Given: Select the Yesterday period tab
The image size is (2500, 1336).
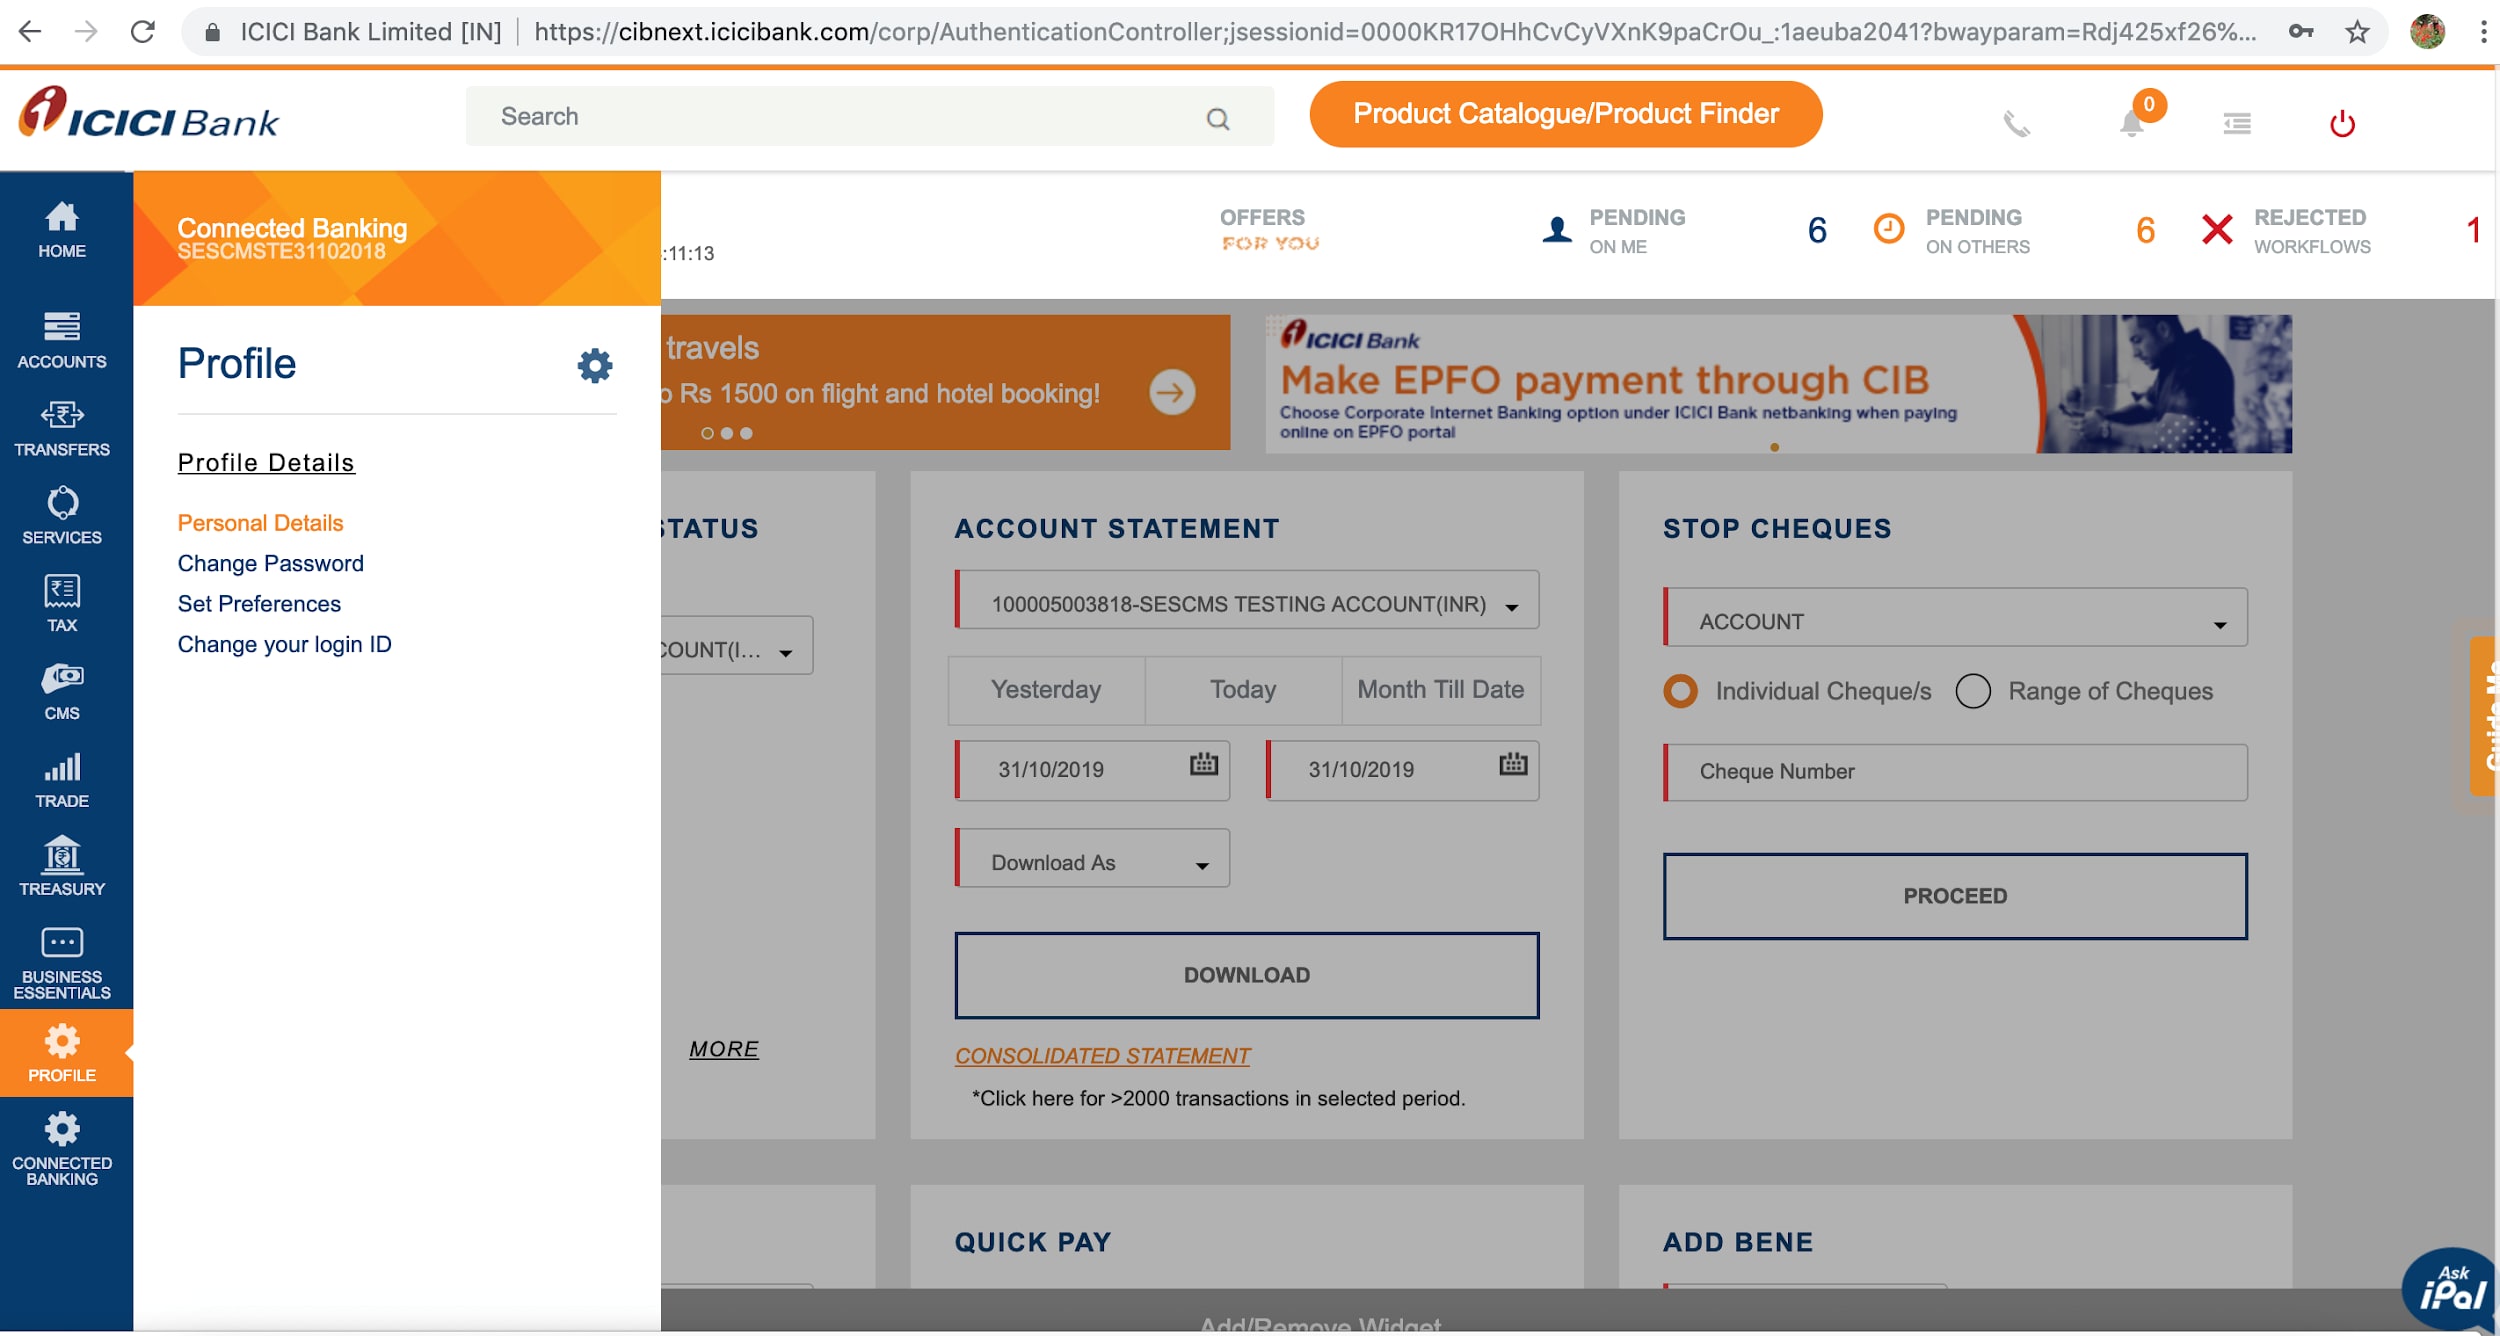Looking at the screenshot, I should click(x=1046, y=690).
